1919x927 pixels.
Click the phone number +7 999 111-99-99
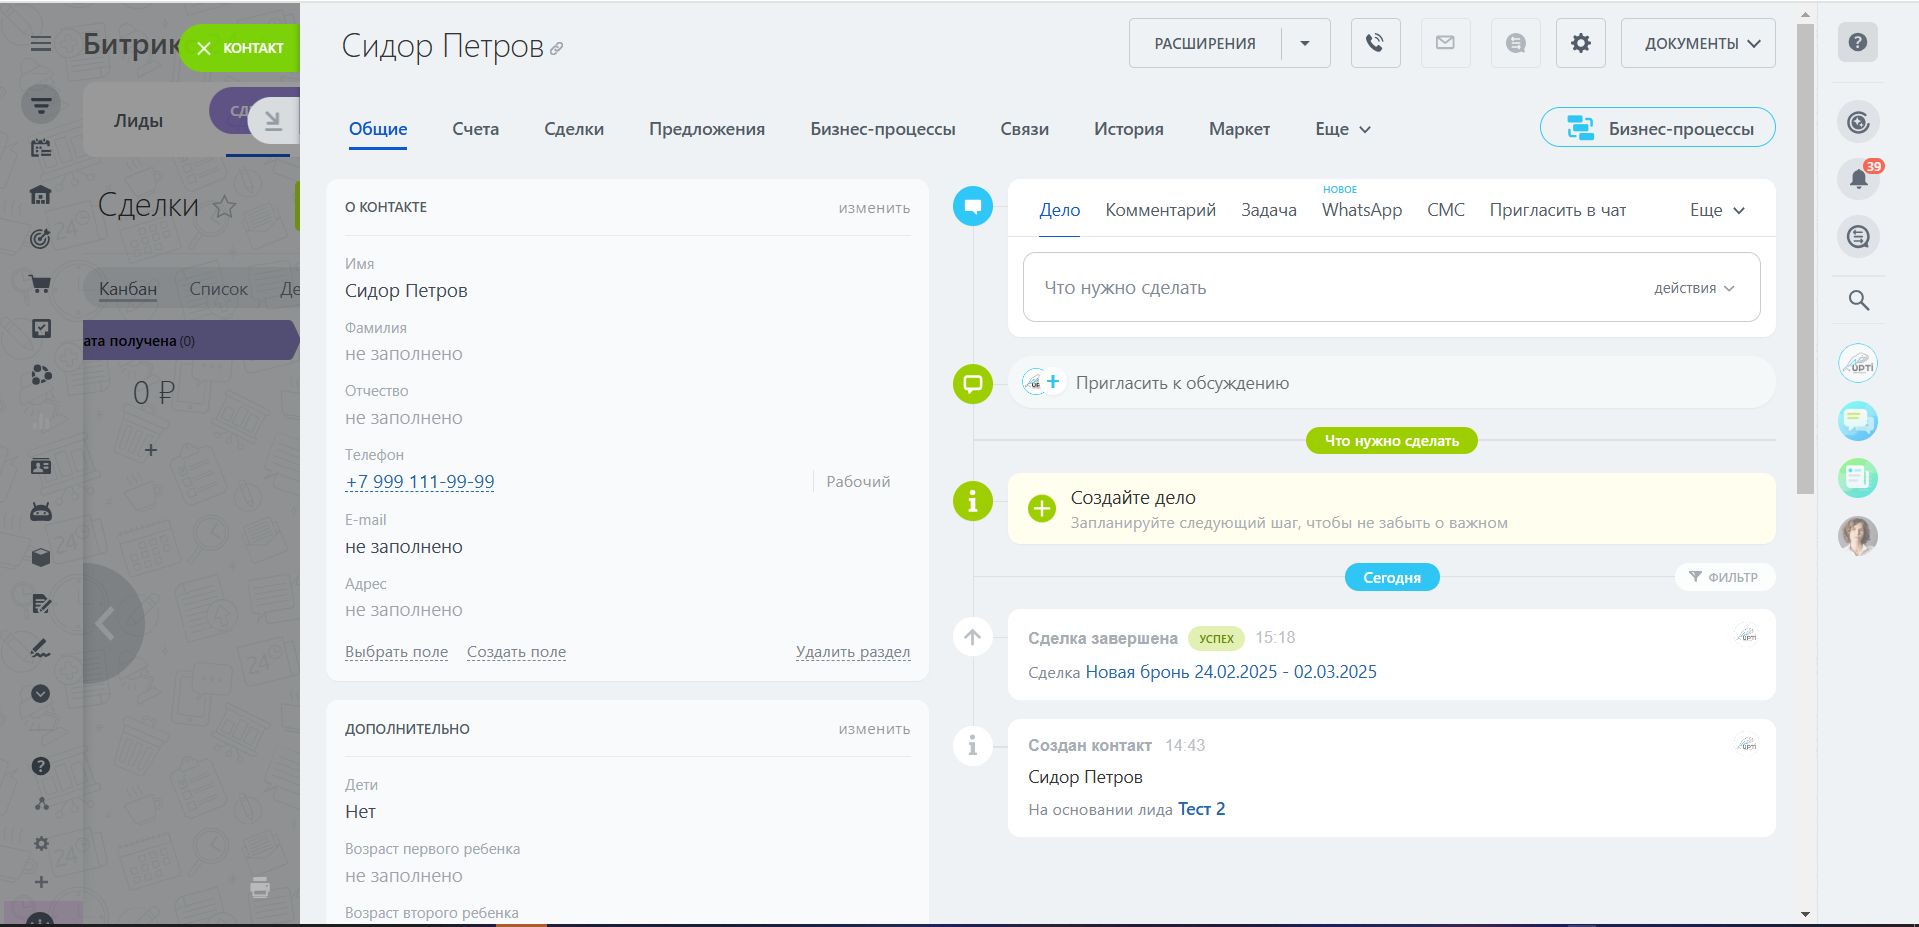click(419, 482)
